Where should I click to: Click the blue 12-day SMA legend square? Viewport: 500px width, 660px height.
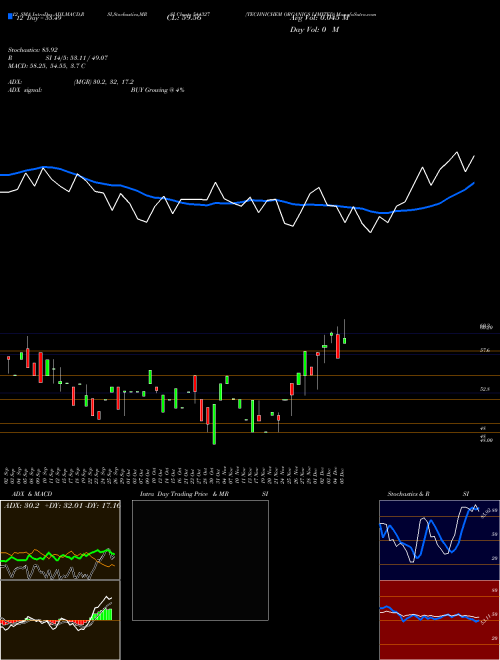11,16
